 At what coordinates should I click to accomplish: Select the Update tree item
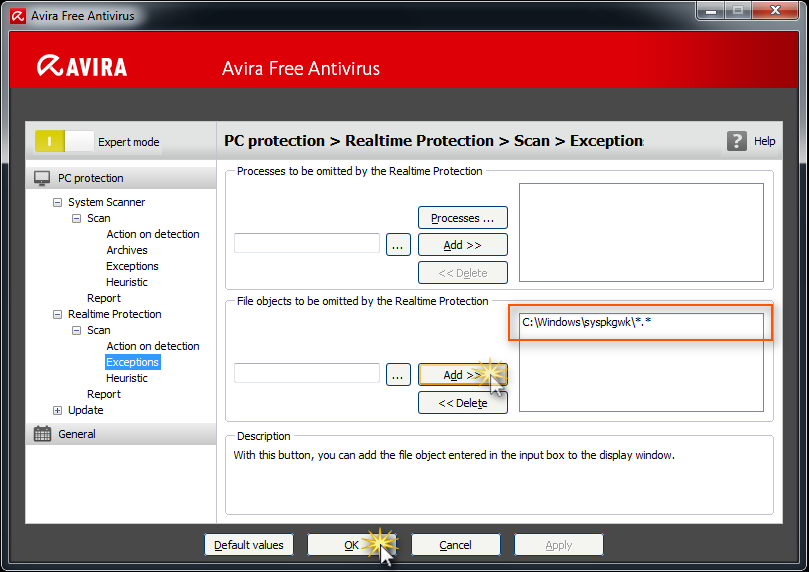tap(86, 410)
